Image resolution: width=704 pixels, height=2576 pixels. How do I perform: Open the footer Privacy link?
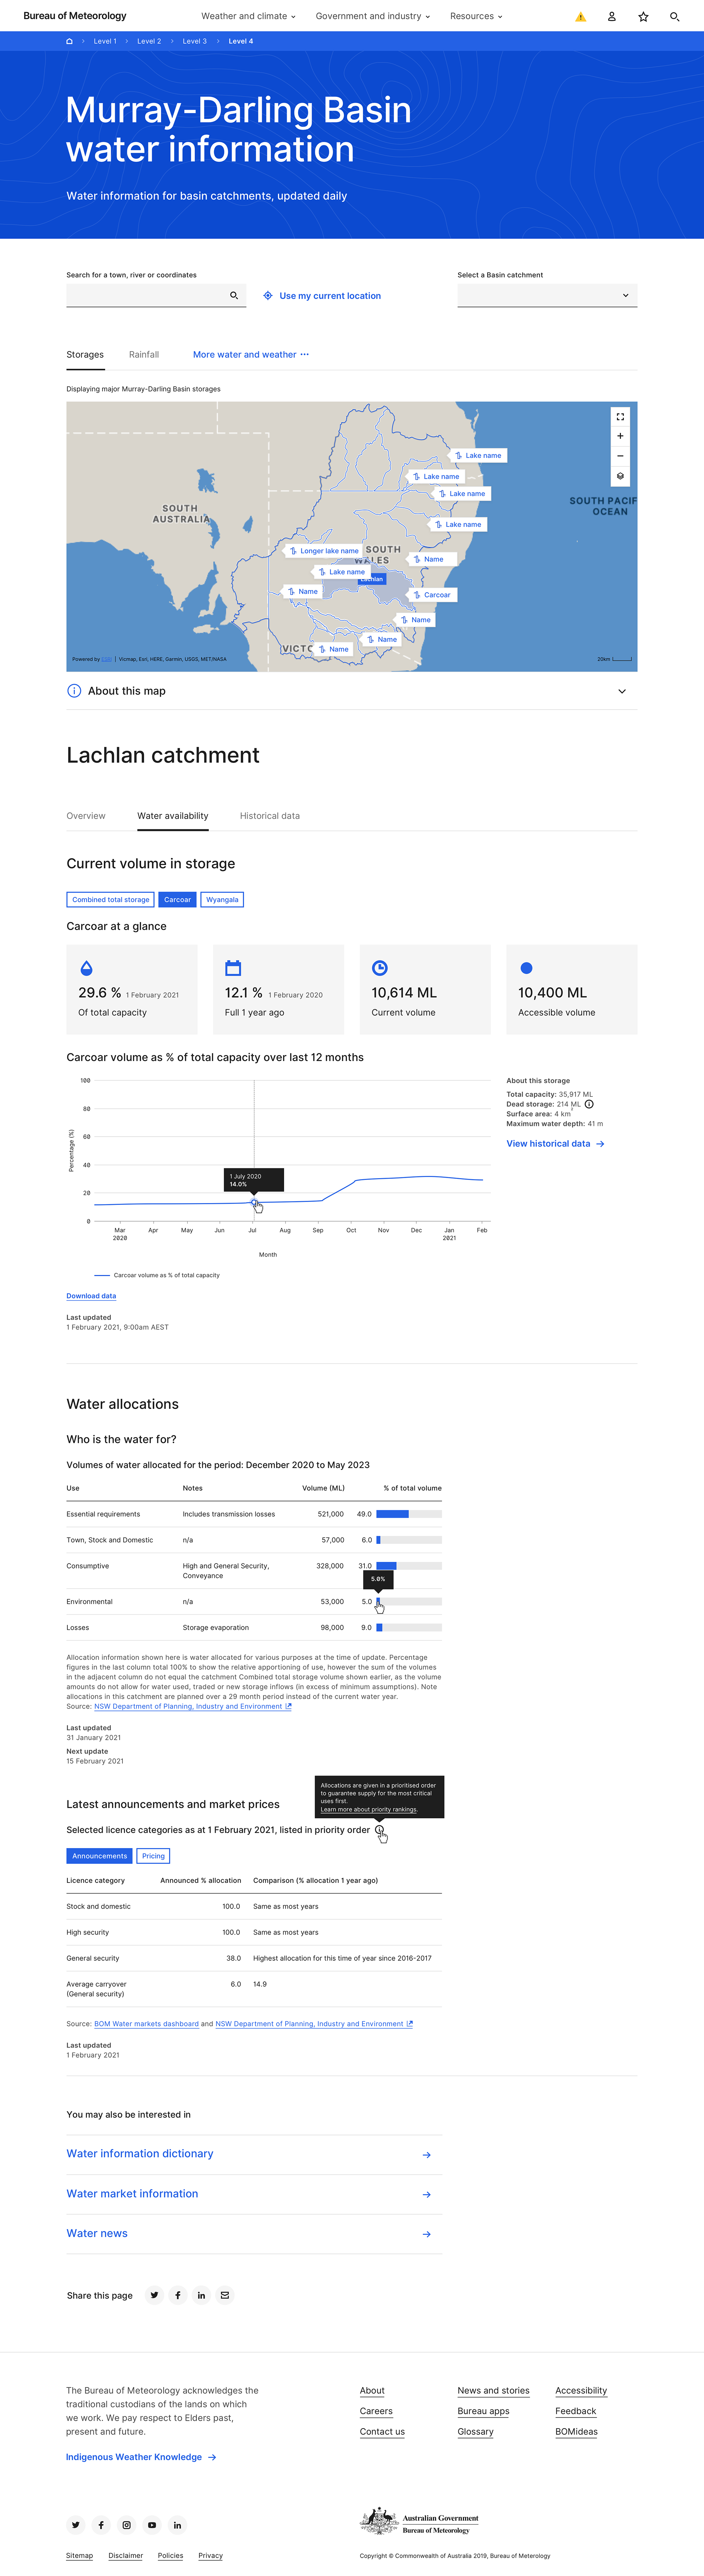(210, 2555)
